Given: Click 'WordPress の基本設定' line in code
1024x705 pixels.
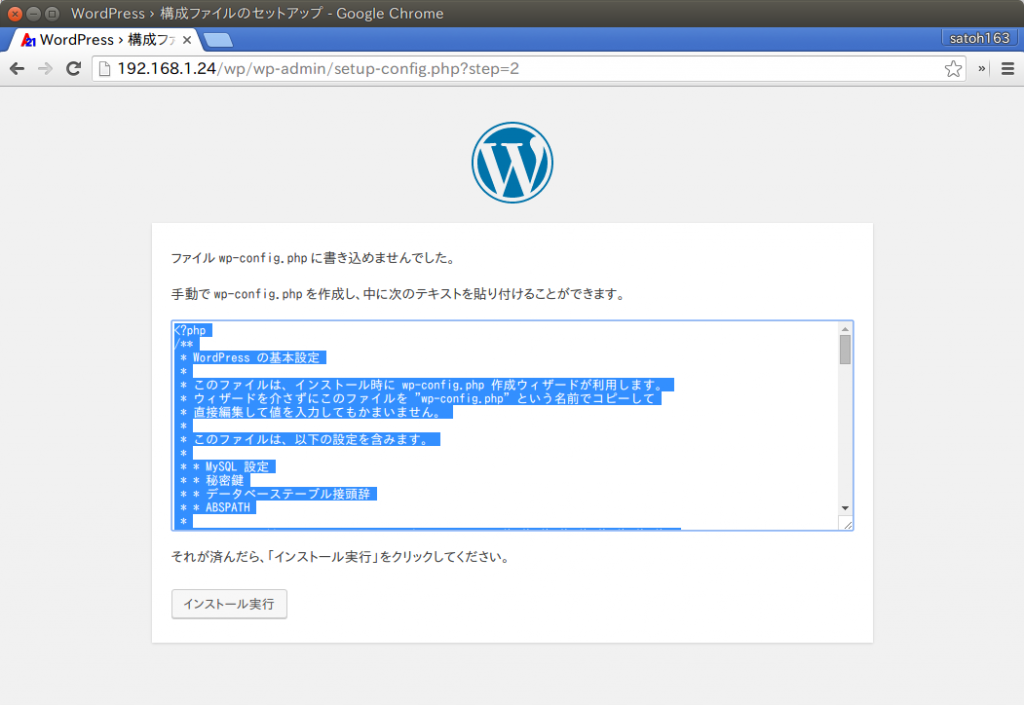Looking at the screenshot, I should coord(256,358).
